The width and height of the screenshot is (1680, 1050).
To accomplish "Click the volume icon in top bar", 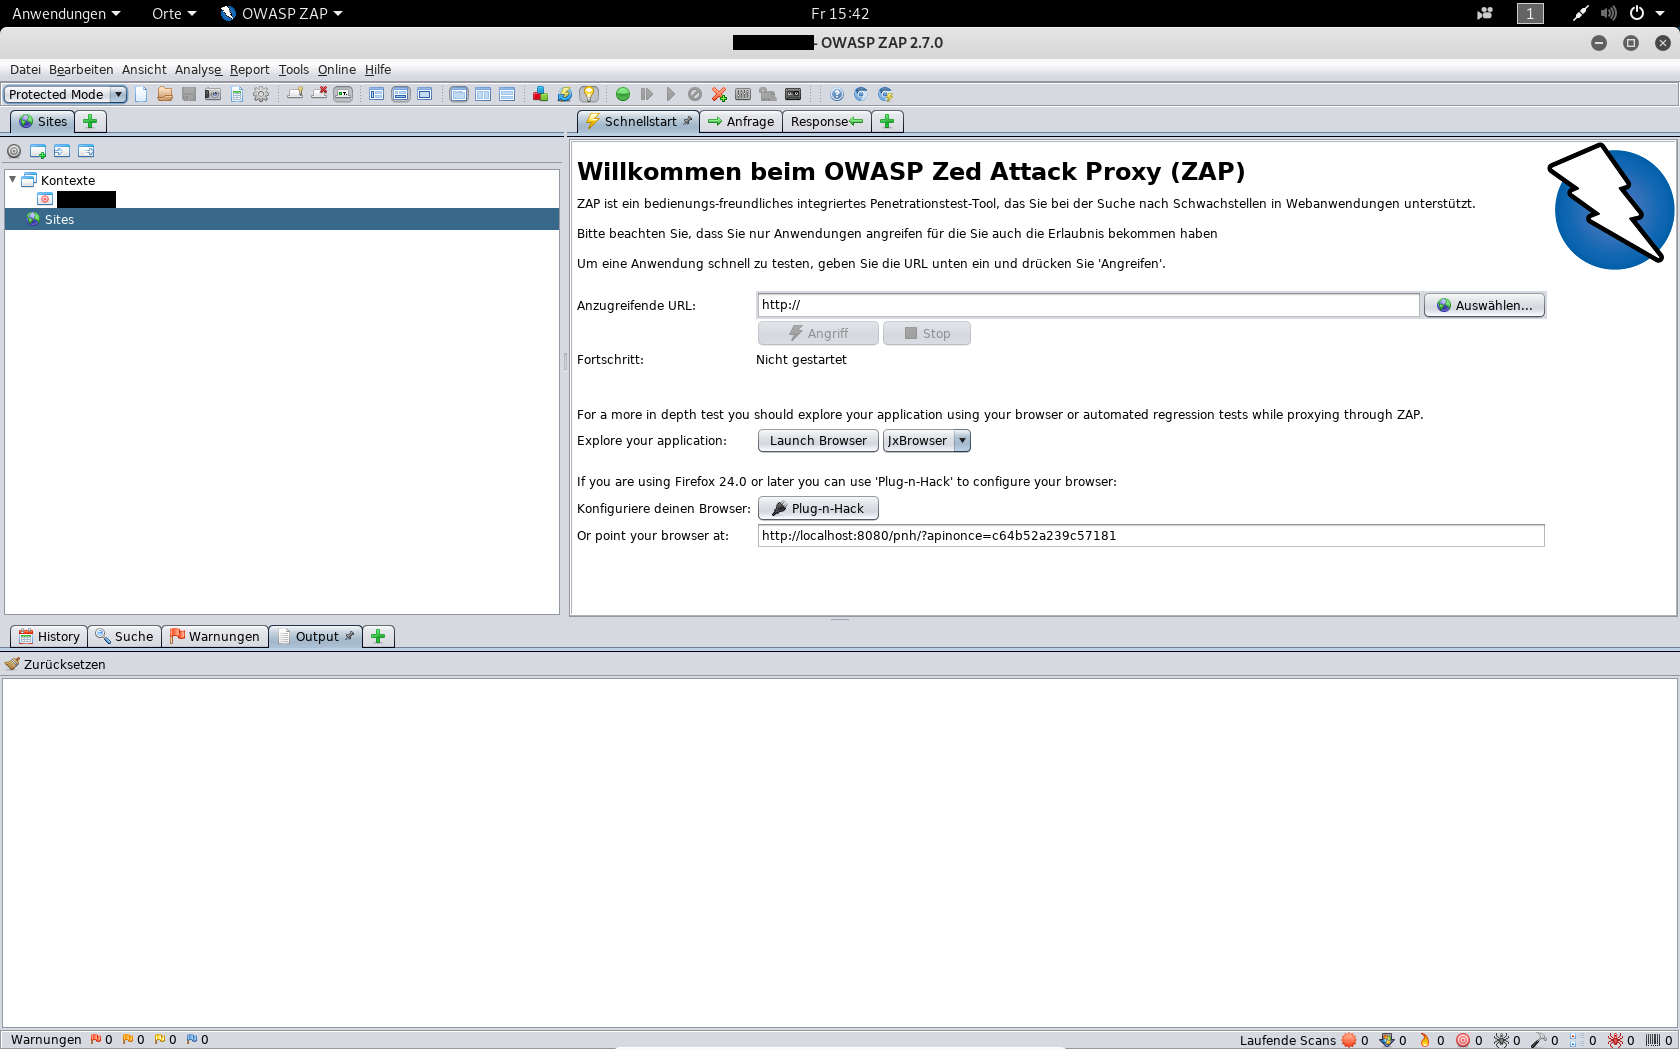I will point(1608,13).
